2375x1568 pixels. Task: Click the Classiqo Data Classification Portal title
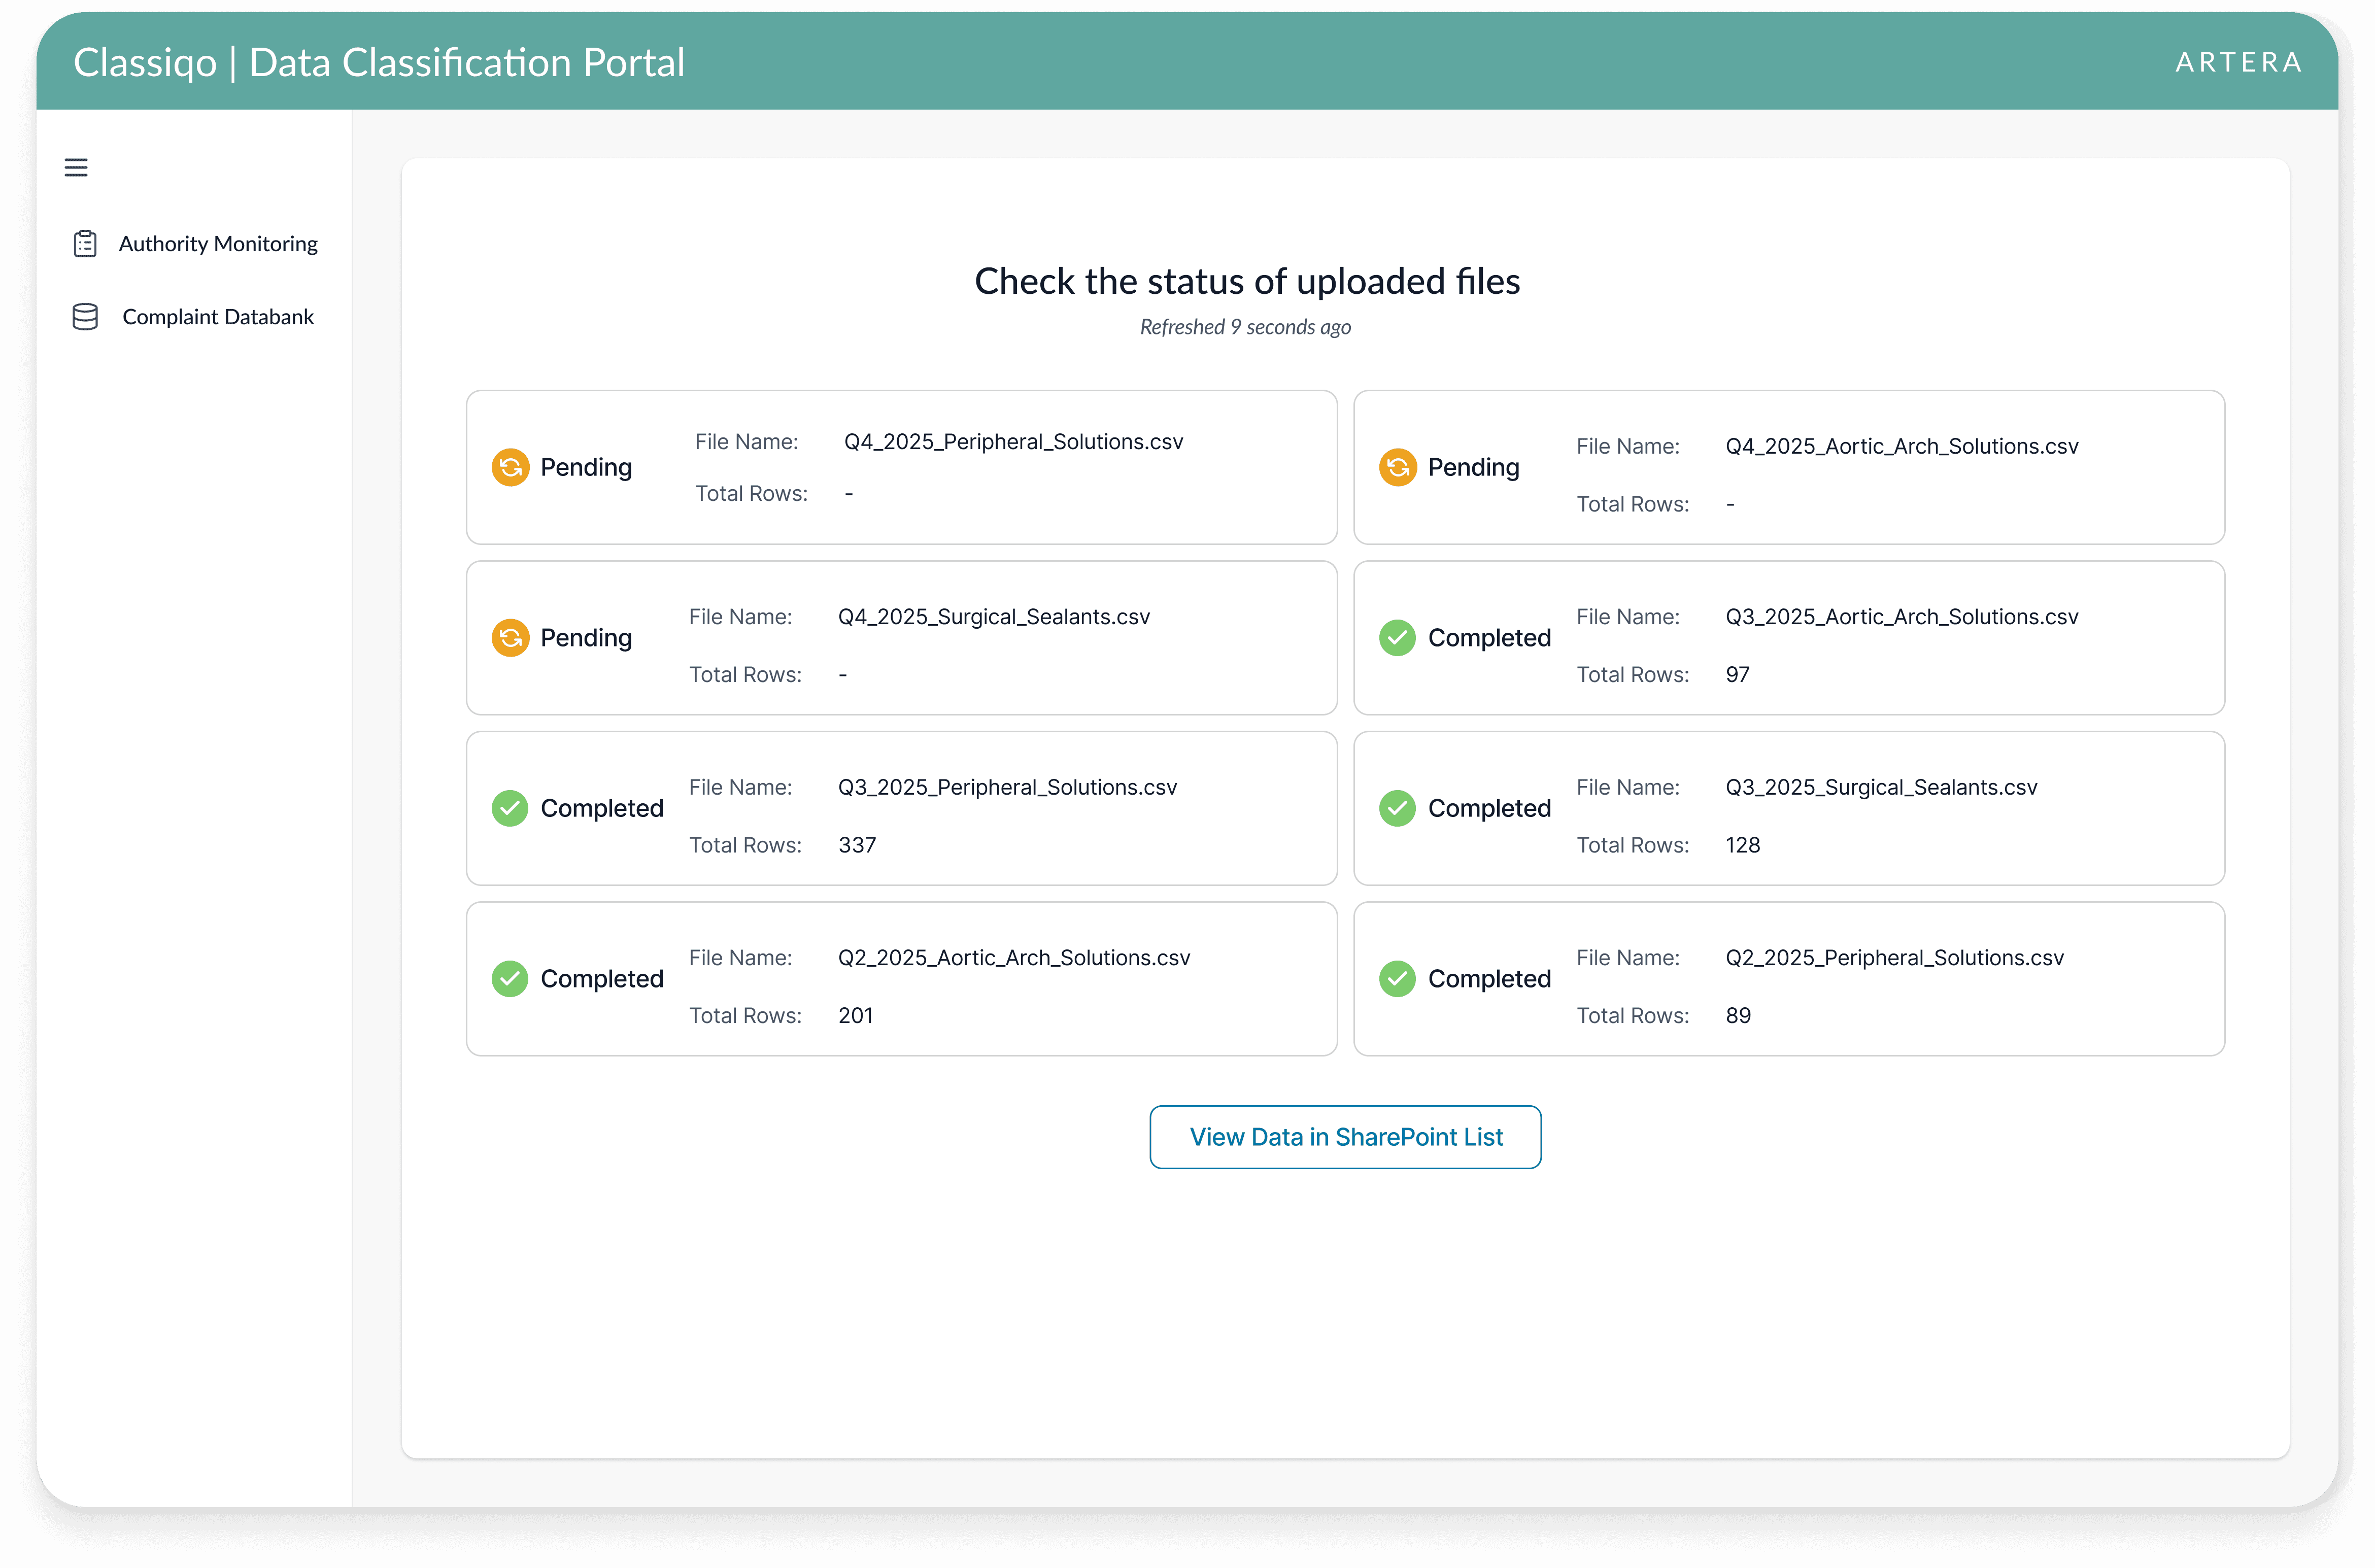[x=379, y=62]
